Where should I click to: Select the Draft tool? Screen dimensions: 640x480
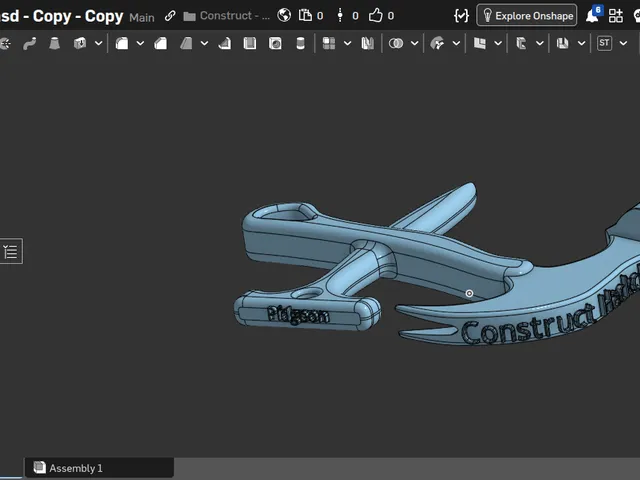(186, 43)
